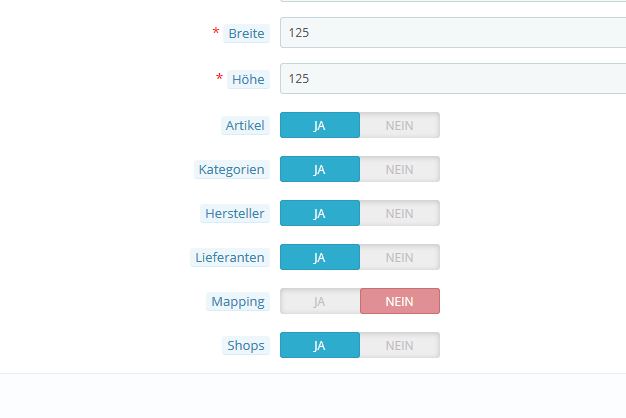Choose JA for Lieferanten
Screen dimensions: 626x418
pyautogui.click(x=320, y=257)
